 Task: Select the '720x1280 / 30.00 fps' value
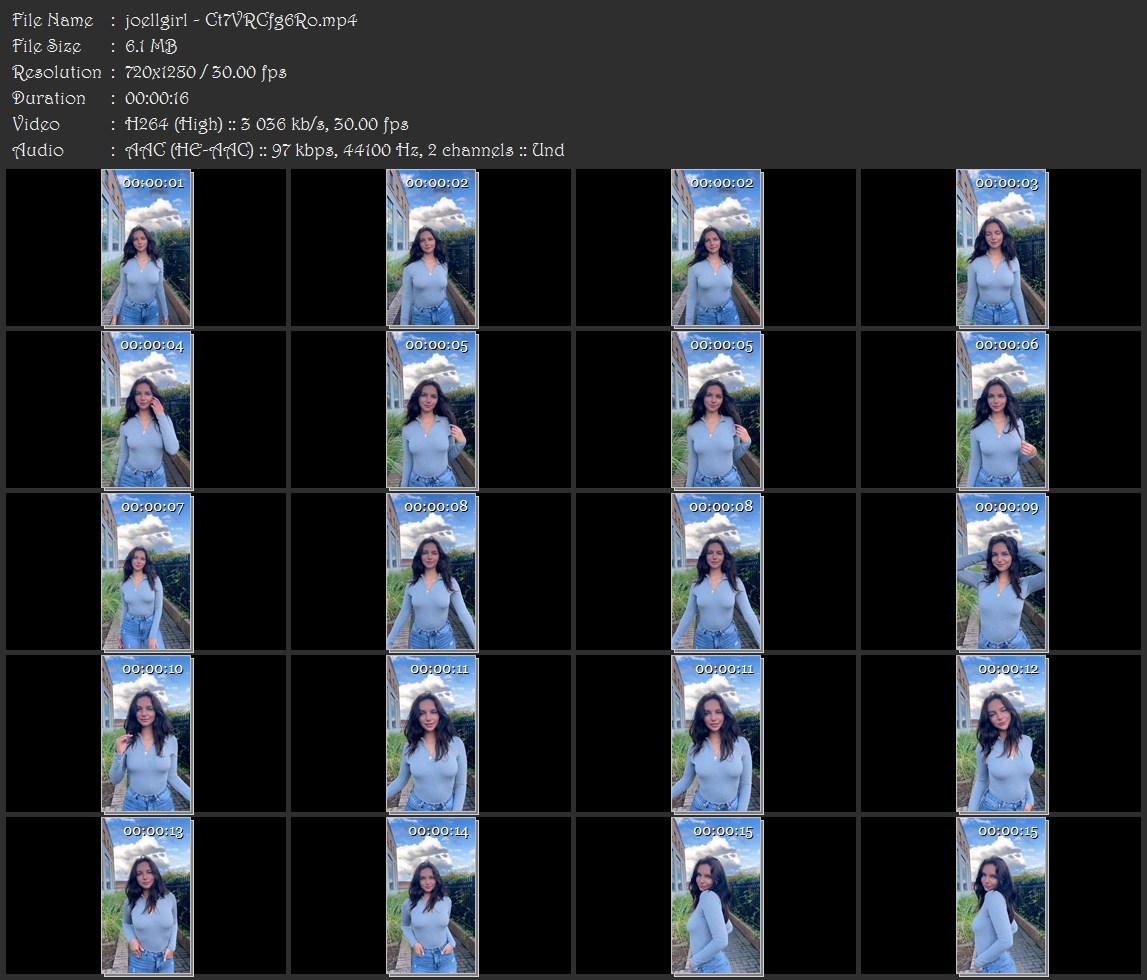click(206, 72)
